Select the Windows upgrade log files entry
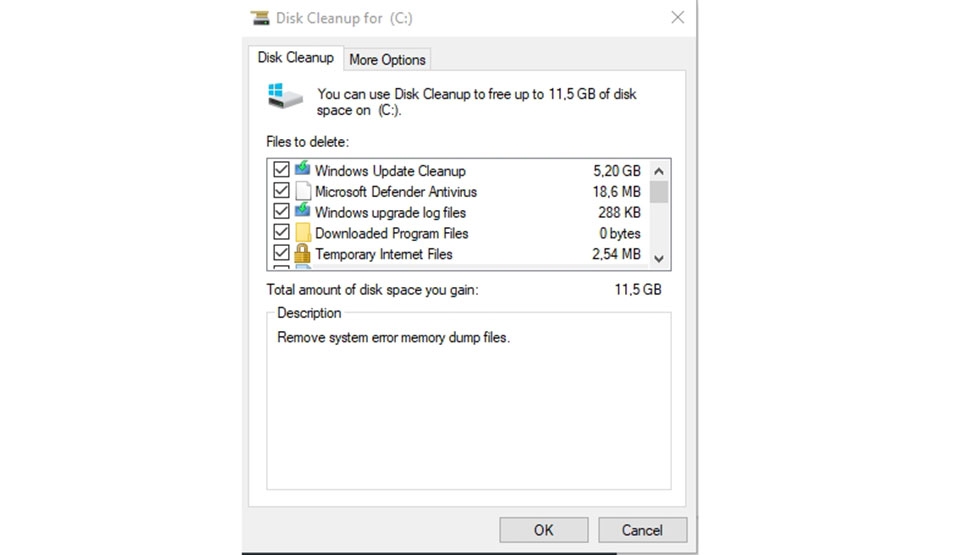960x555 pixels. pyautogui.click(x=390, y=212)
